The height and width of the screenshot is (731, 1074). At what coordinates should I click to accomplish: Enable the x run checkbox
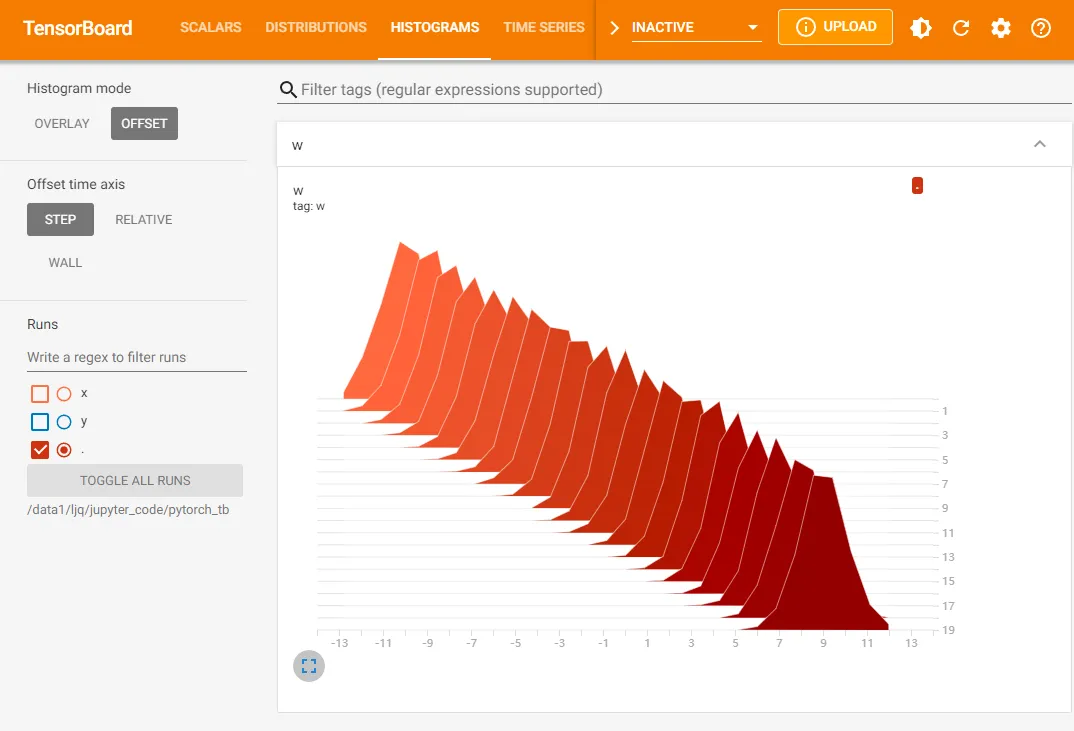click(x=40, y=394)
